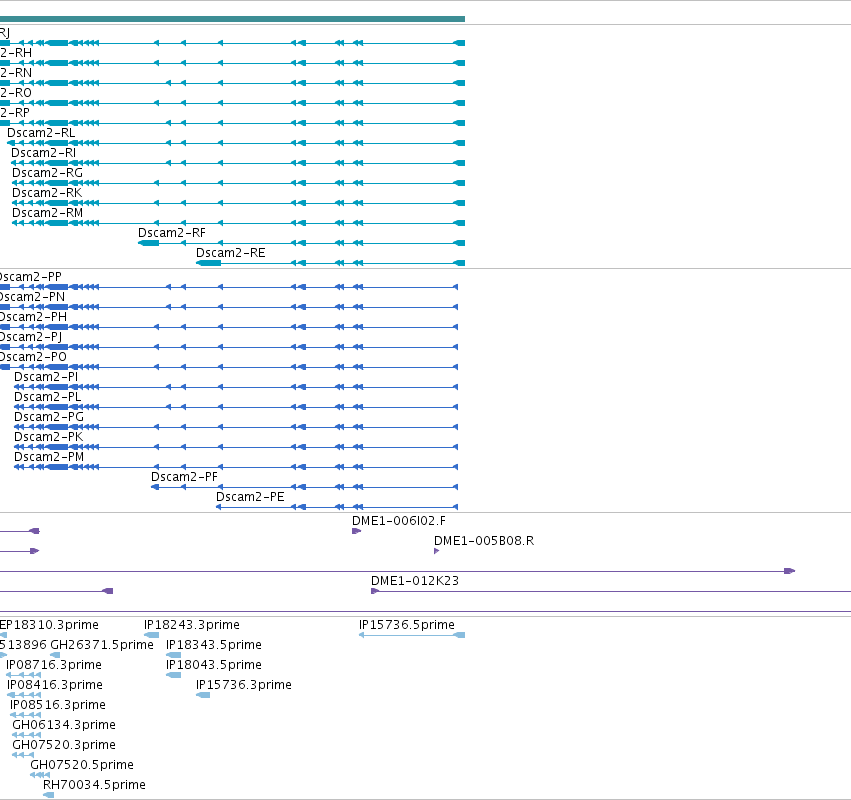Click the RH70034.5prime light blue glyph
Screen dimensions: 851x800
click(48, 796)
